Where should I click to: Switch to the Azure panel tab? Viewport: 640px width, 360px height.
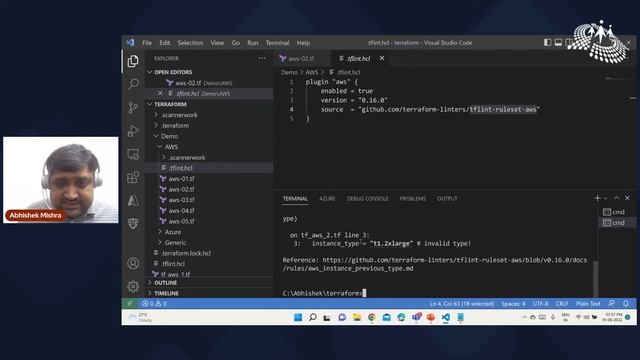(327, 198)
